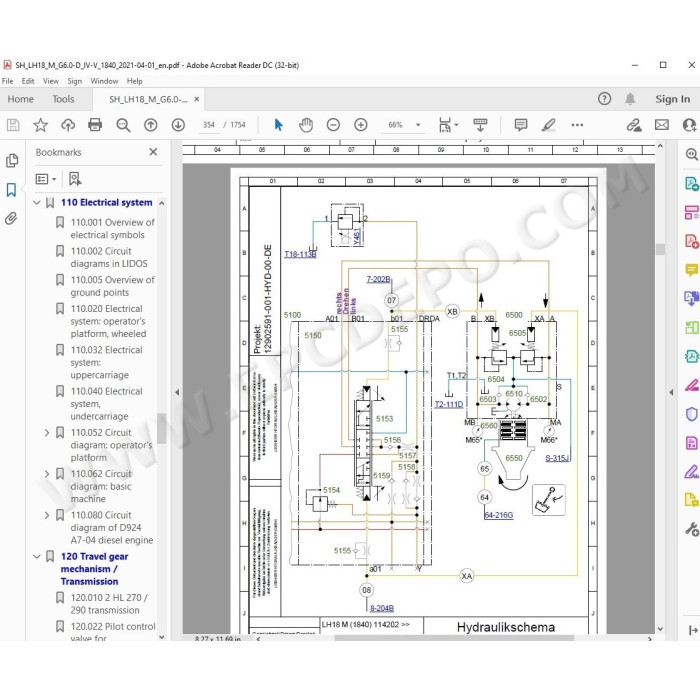
Task: Toggle the Bookmarks navigation panel button
Action: [12, 190]
